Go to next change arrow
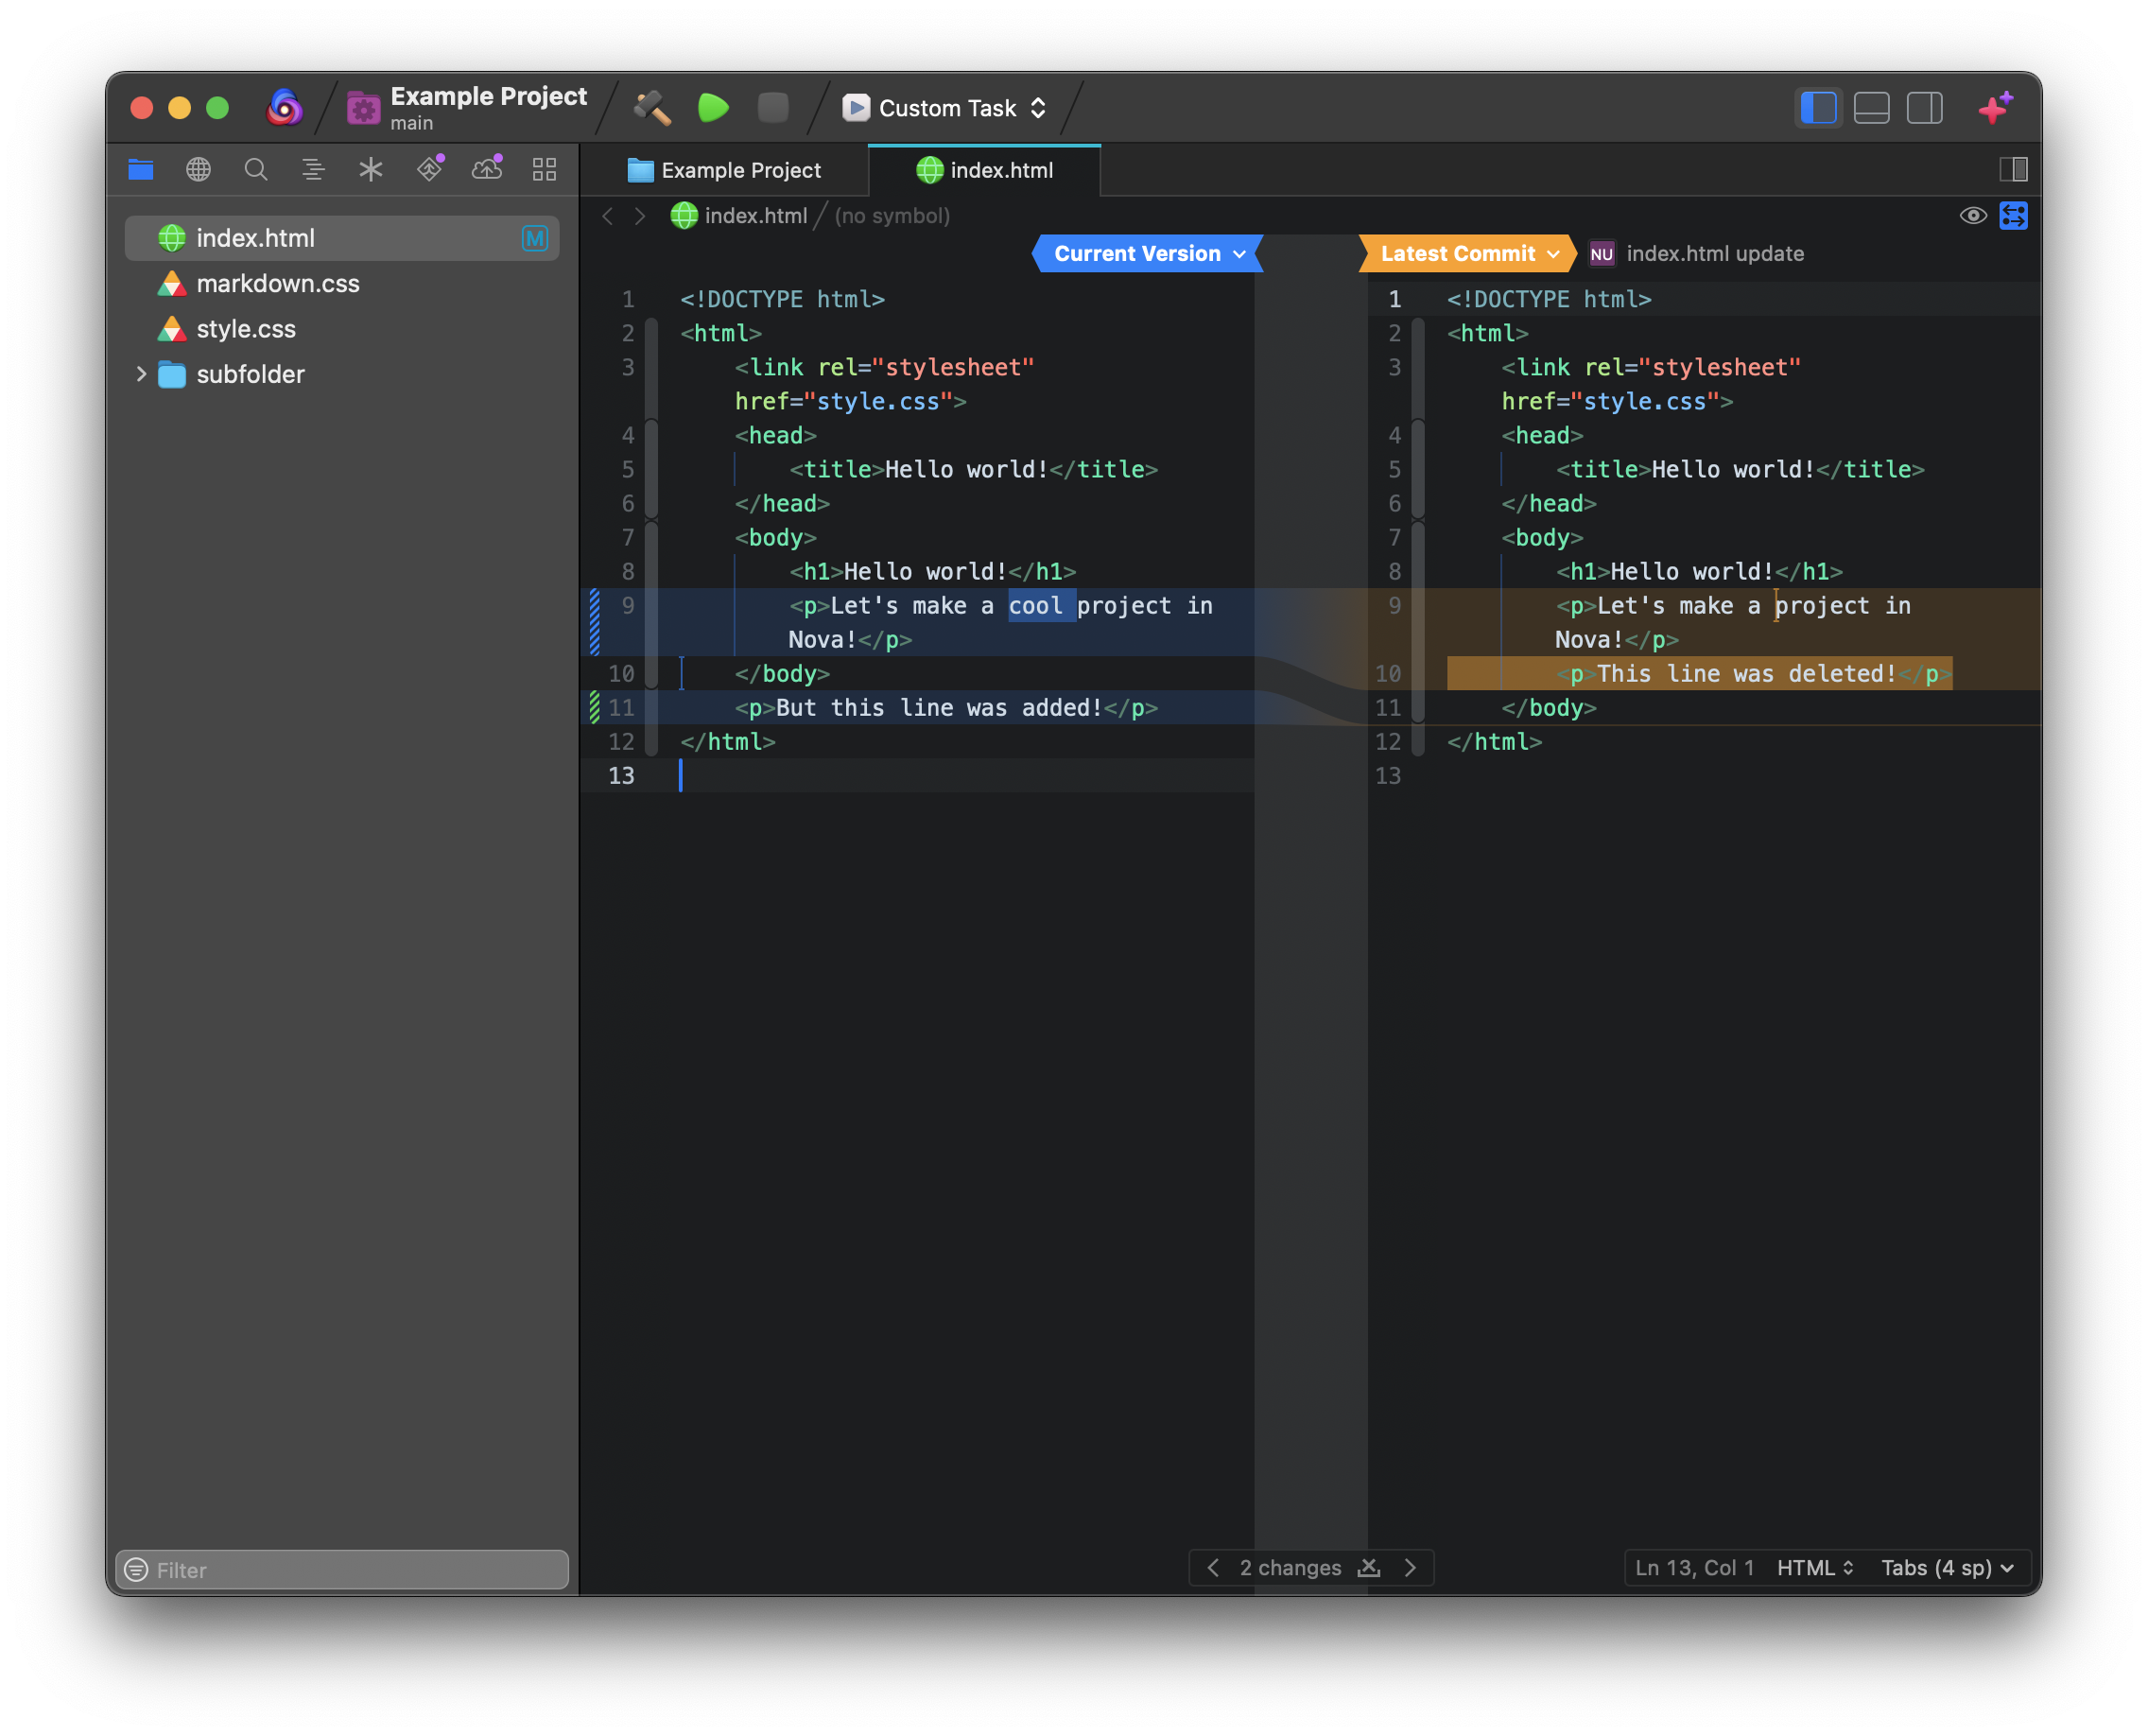Viewport: 2148px width, 1736px height. [1410, 1568]
